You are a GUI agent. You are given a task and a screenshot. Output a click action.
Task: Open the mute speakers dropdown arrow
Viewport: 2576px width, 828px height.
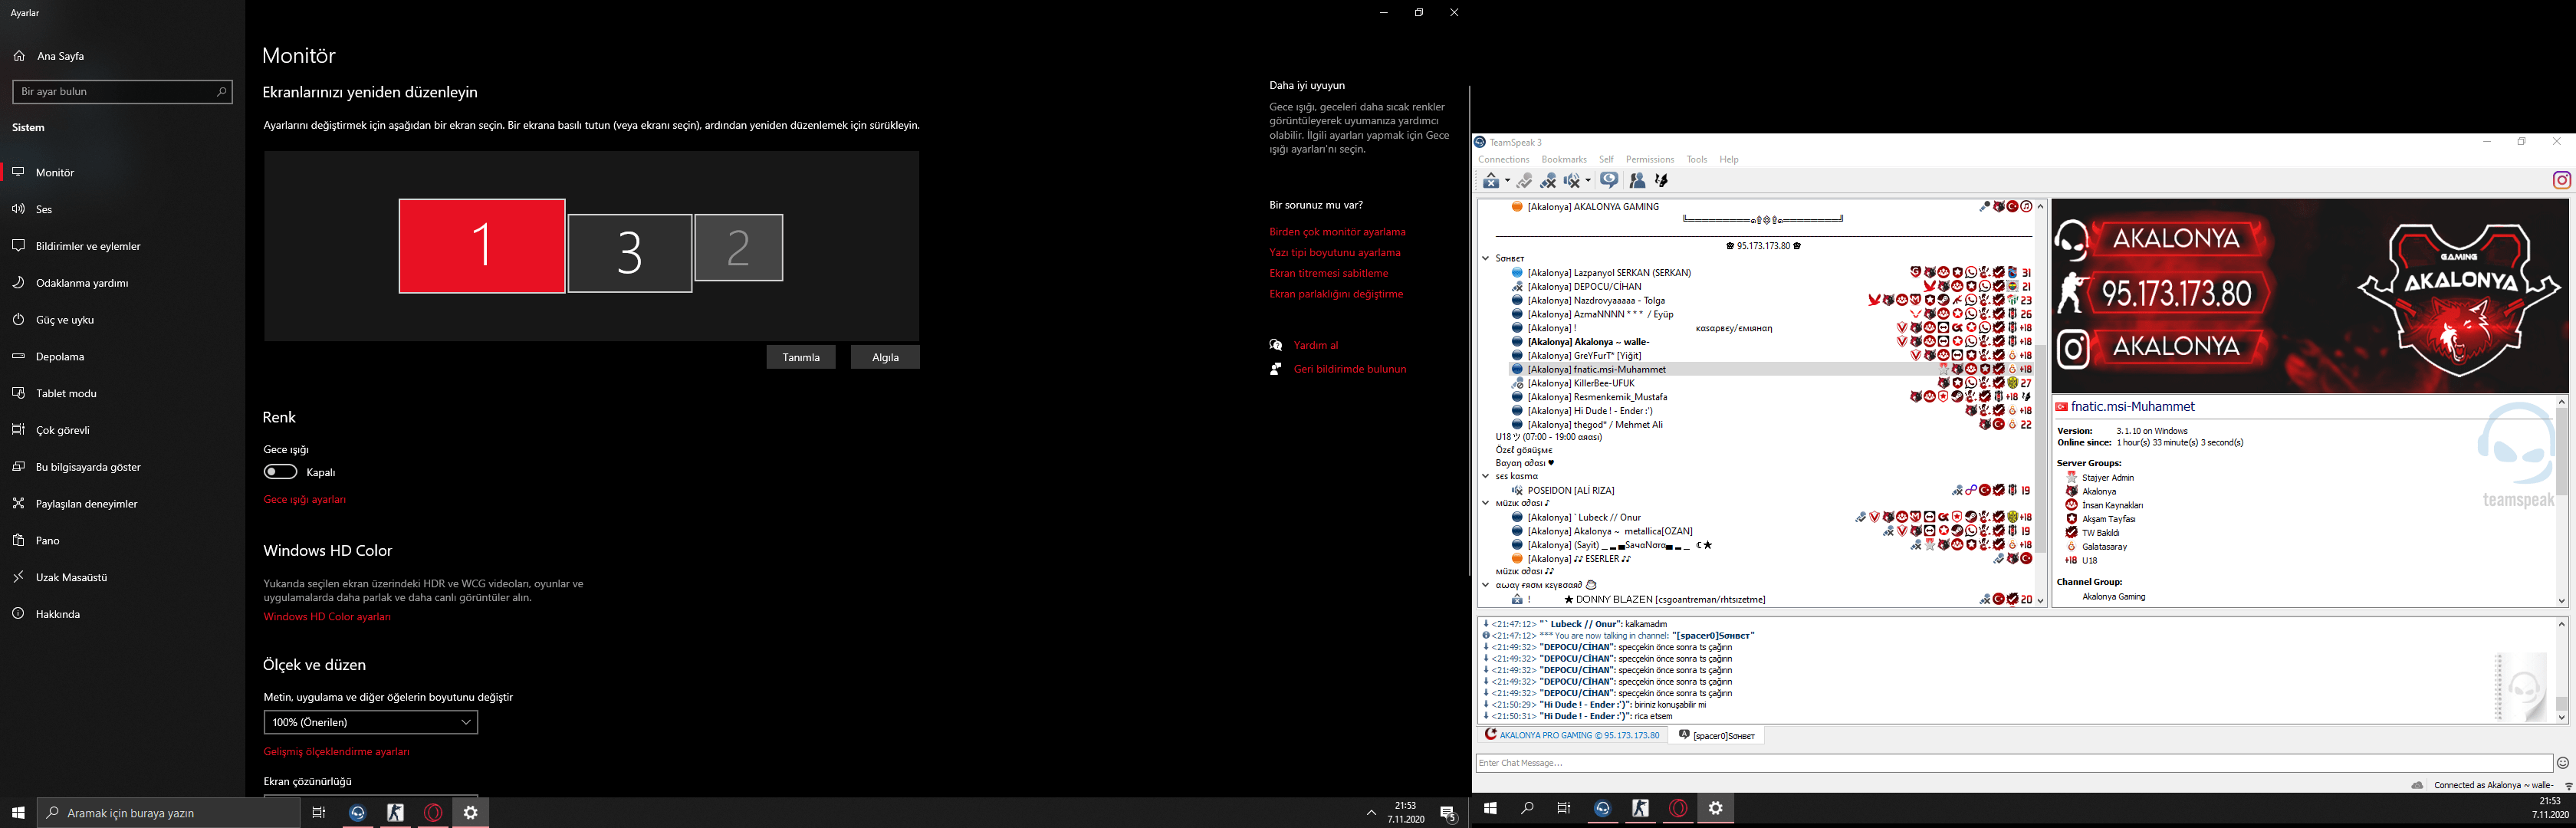pyautogui.click(x=1588, y=181)
